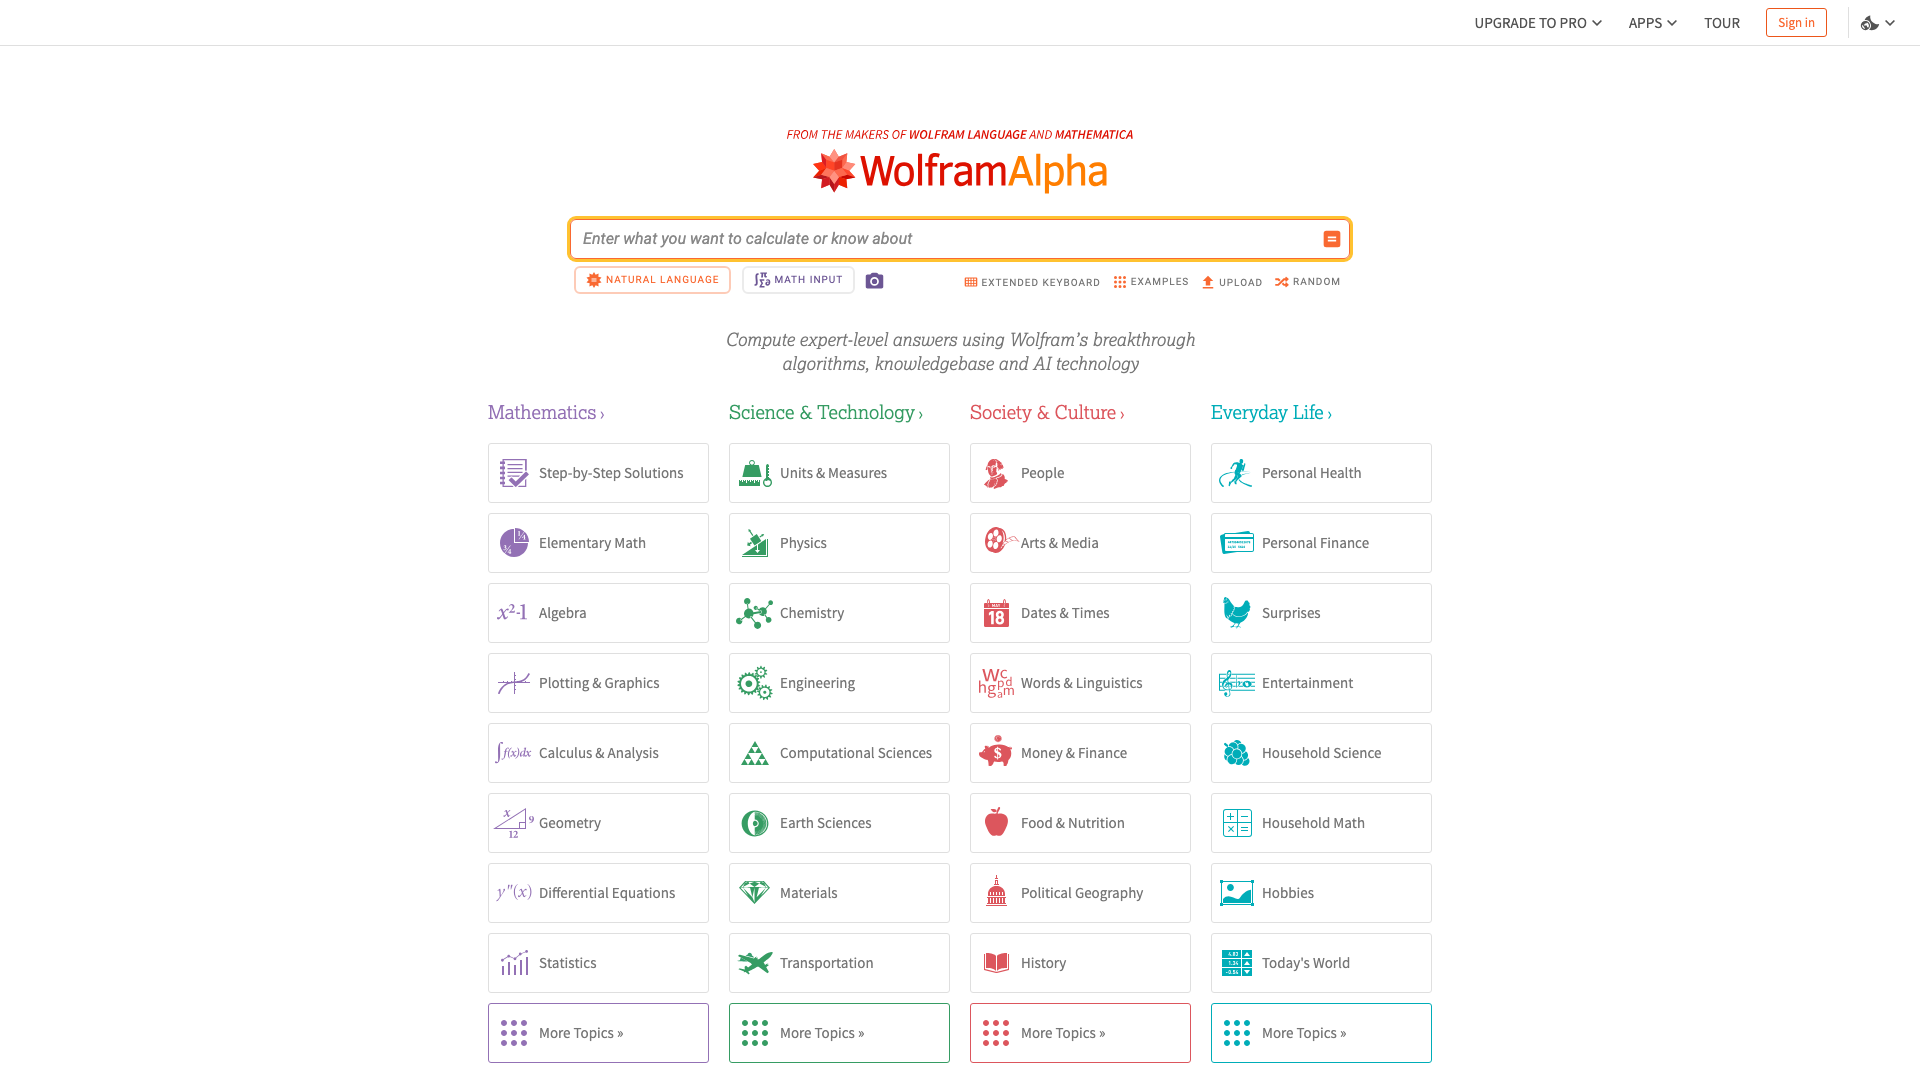
Task: Expand the UPGRADE TO PRO dropdown
Action: pos(1537,22)
